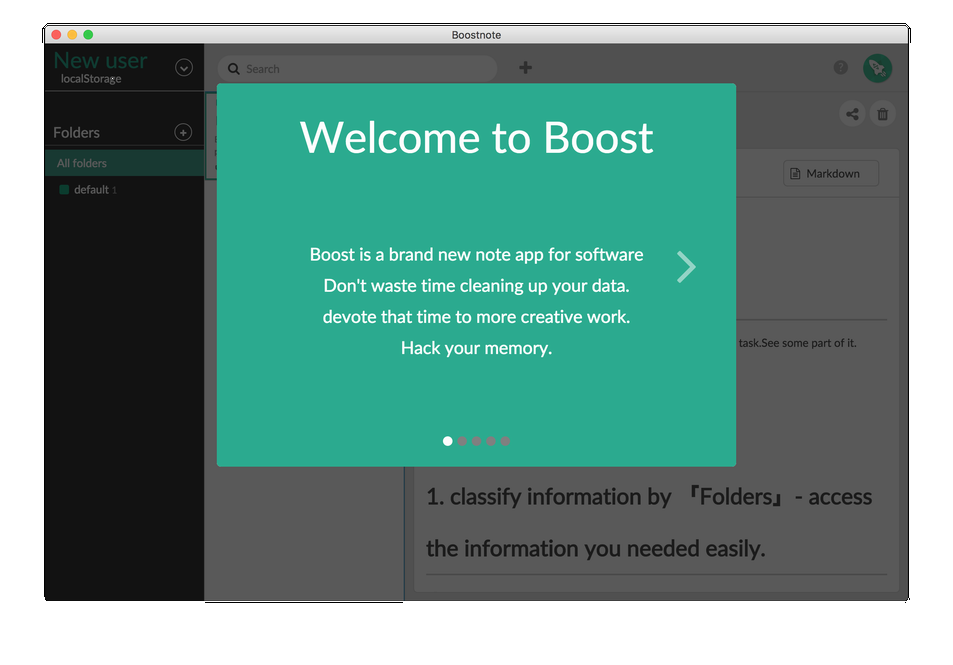
Task: Click the plus icon to add a folder
Action: 183,132
